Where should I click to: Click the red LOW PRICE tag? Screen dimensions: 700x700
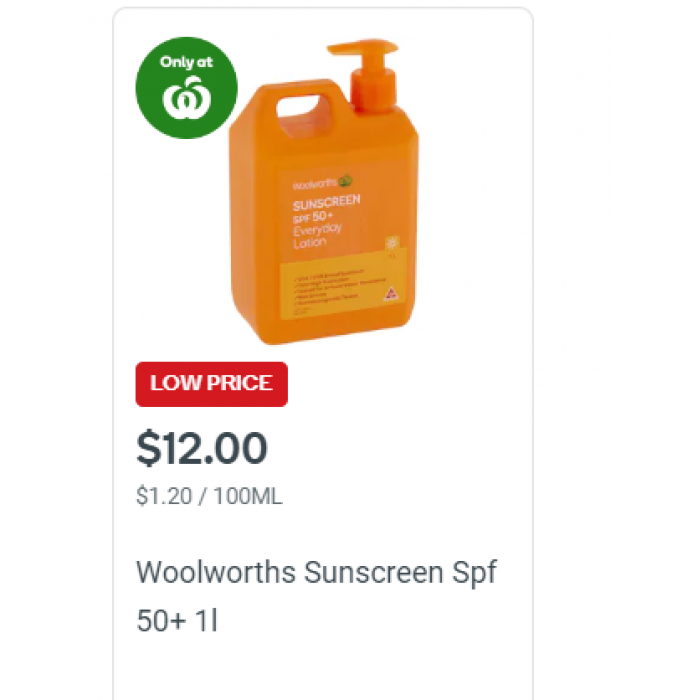pyautogui.click(x=212, y=384)
